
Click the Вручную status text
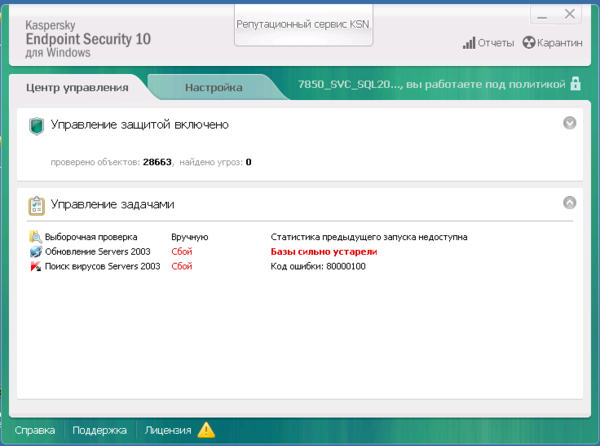pos(190,237)
